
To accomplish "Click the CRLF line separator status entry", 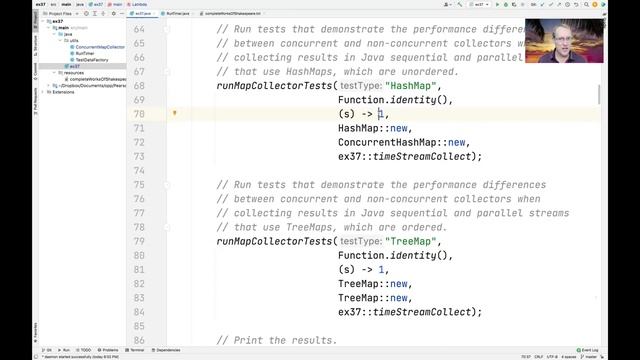I will click(538, 357).
